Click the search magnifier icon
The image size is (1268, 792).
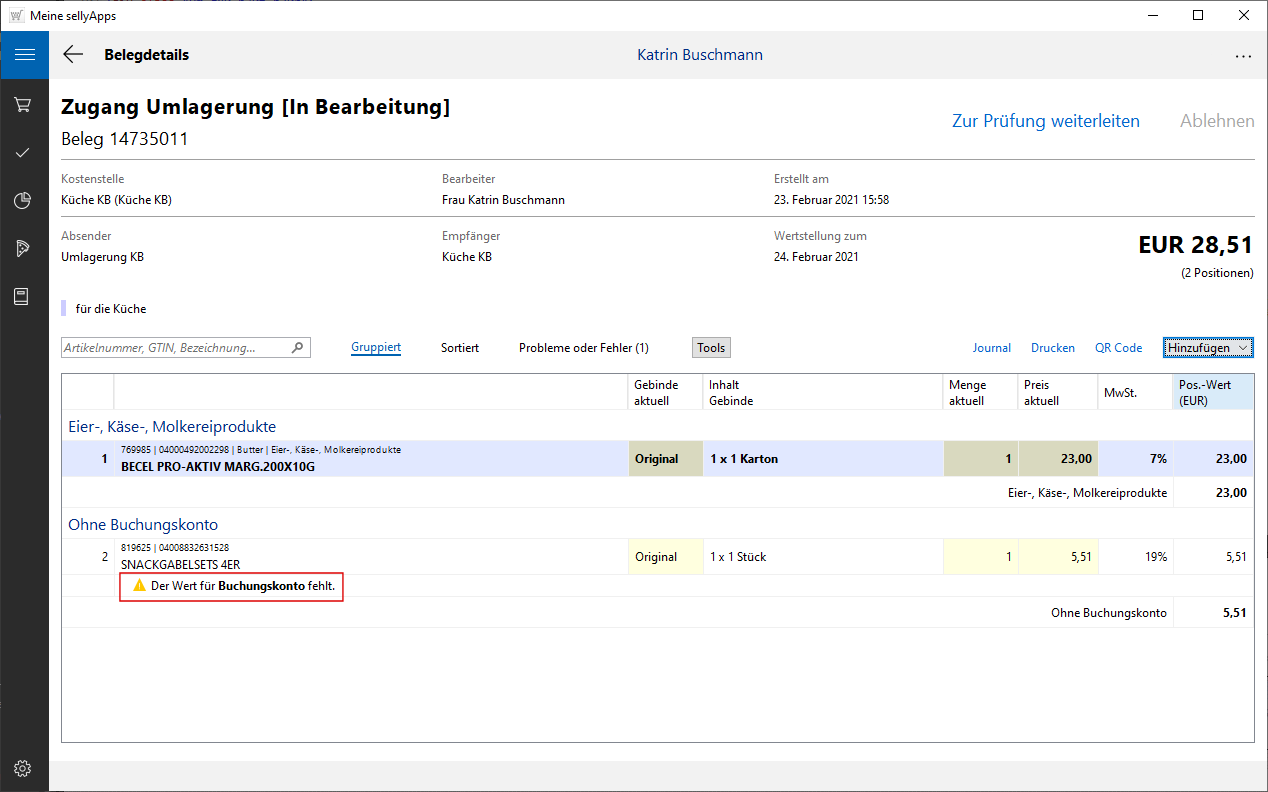pyautogui.click(x=297, y=348)
